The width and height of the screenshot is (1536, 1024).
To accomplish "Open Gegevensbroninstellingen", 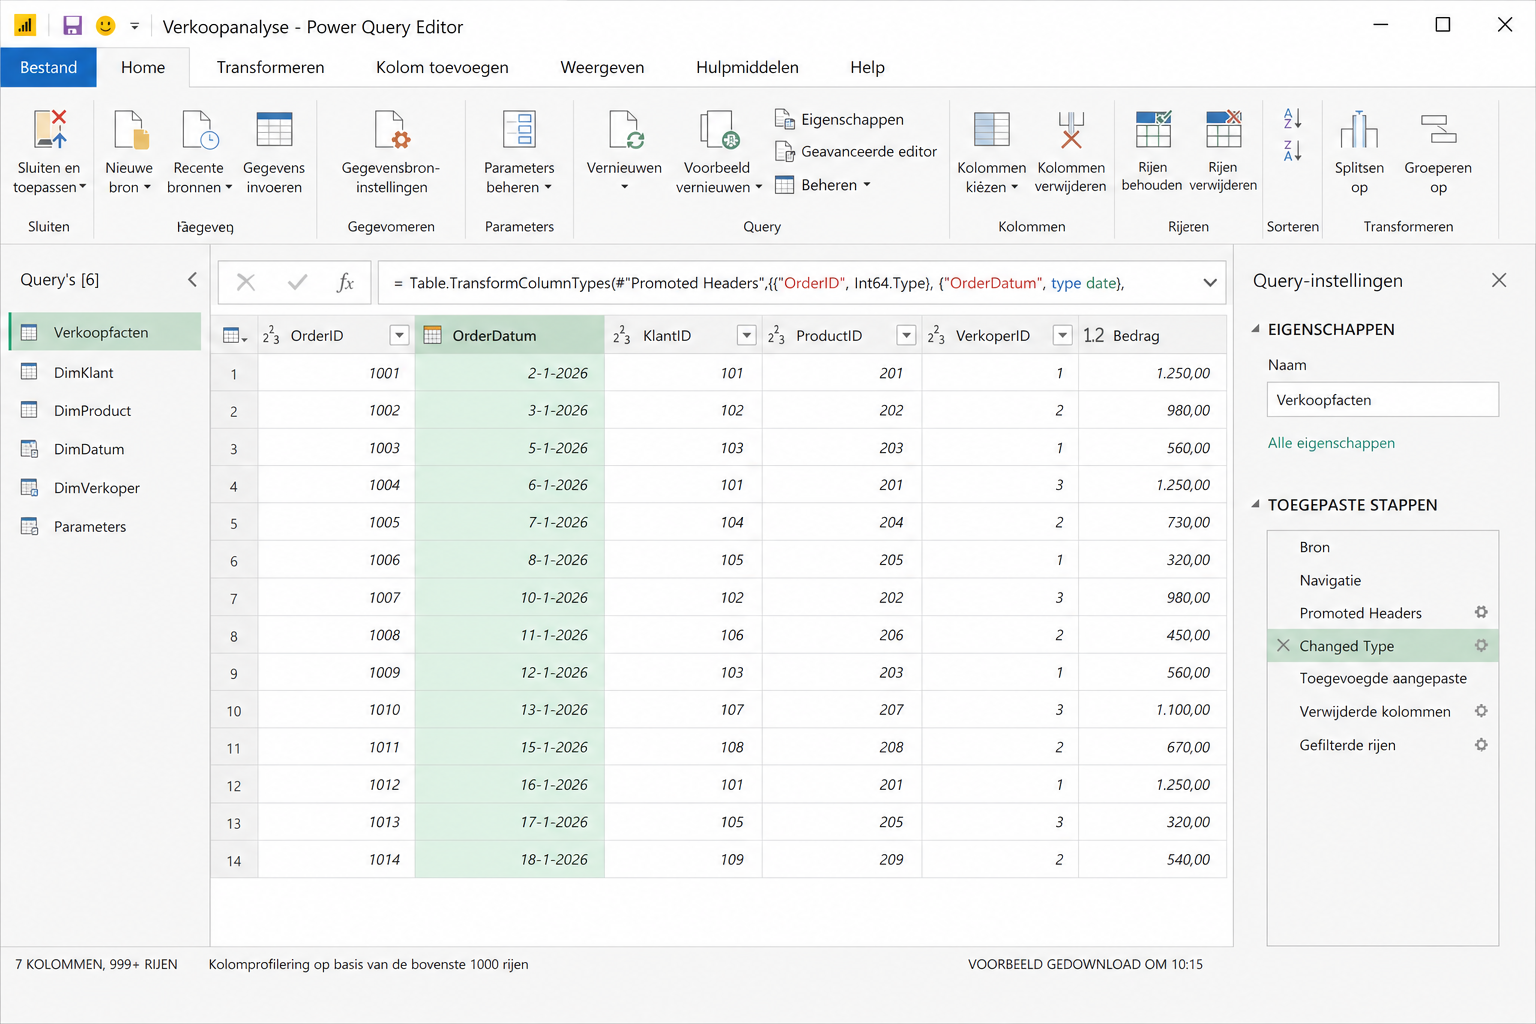I will point(391,152).
